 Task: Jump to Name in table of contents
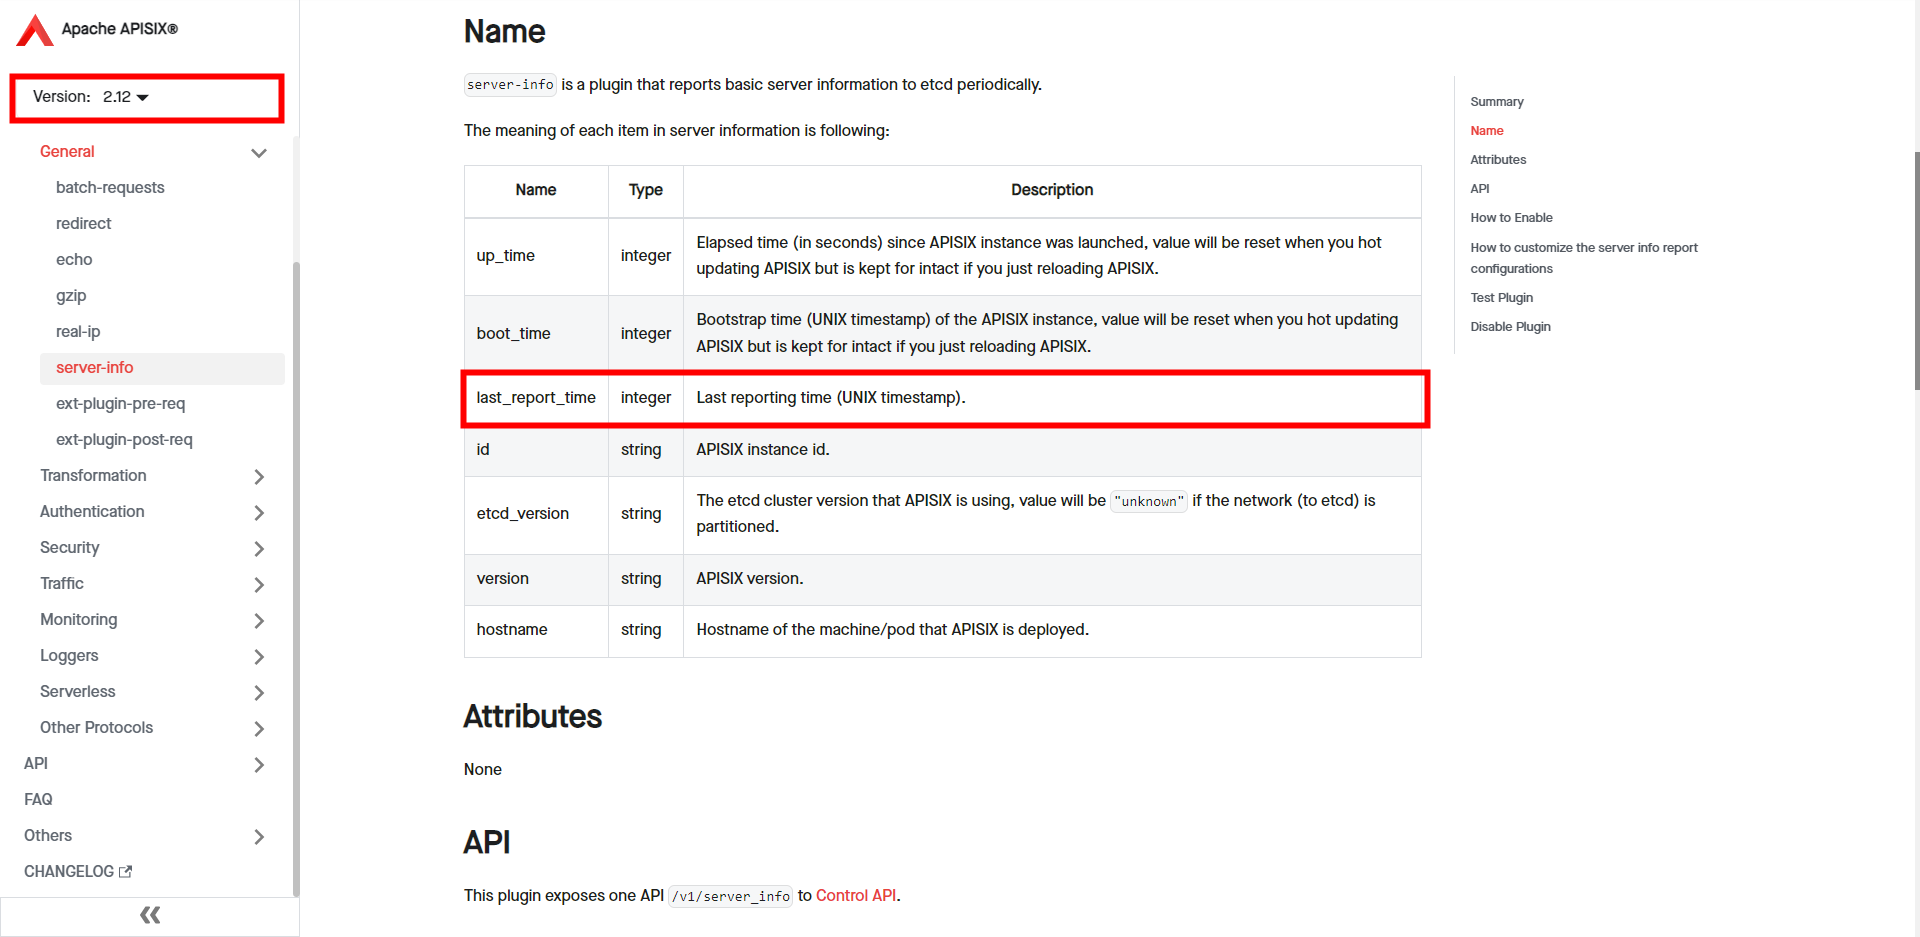point(1487,131)
